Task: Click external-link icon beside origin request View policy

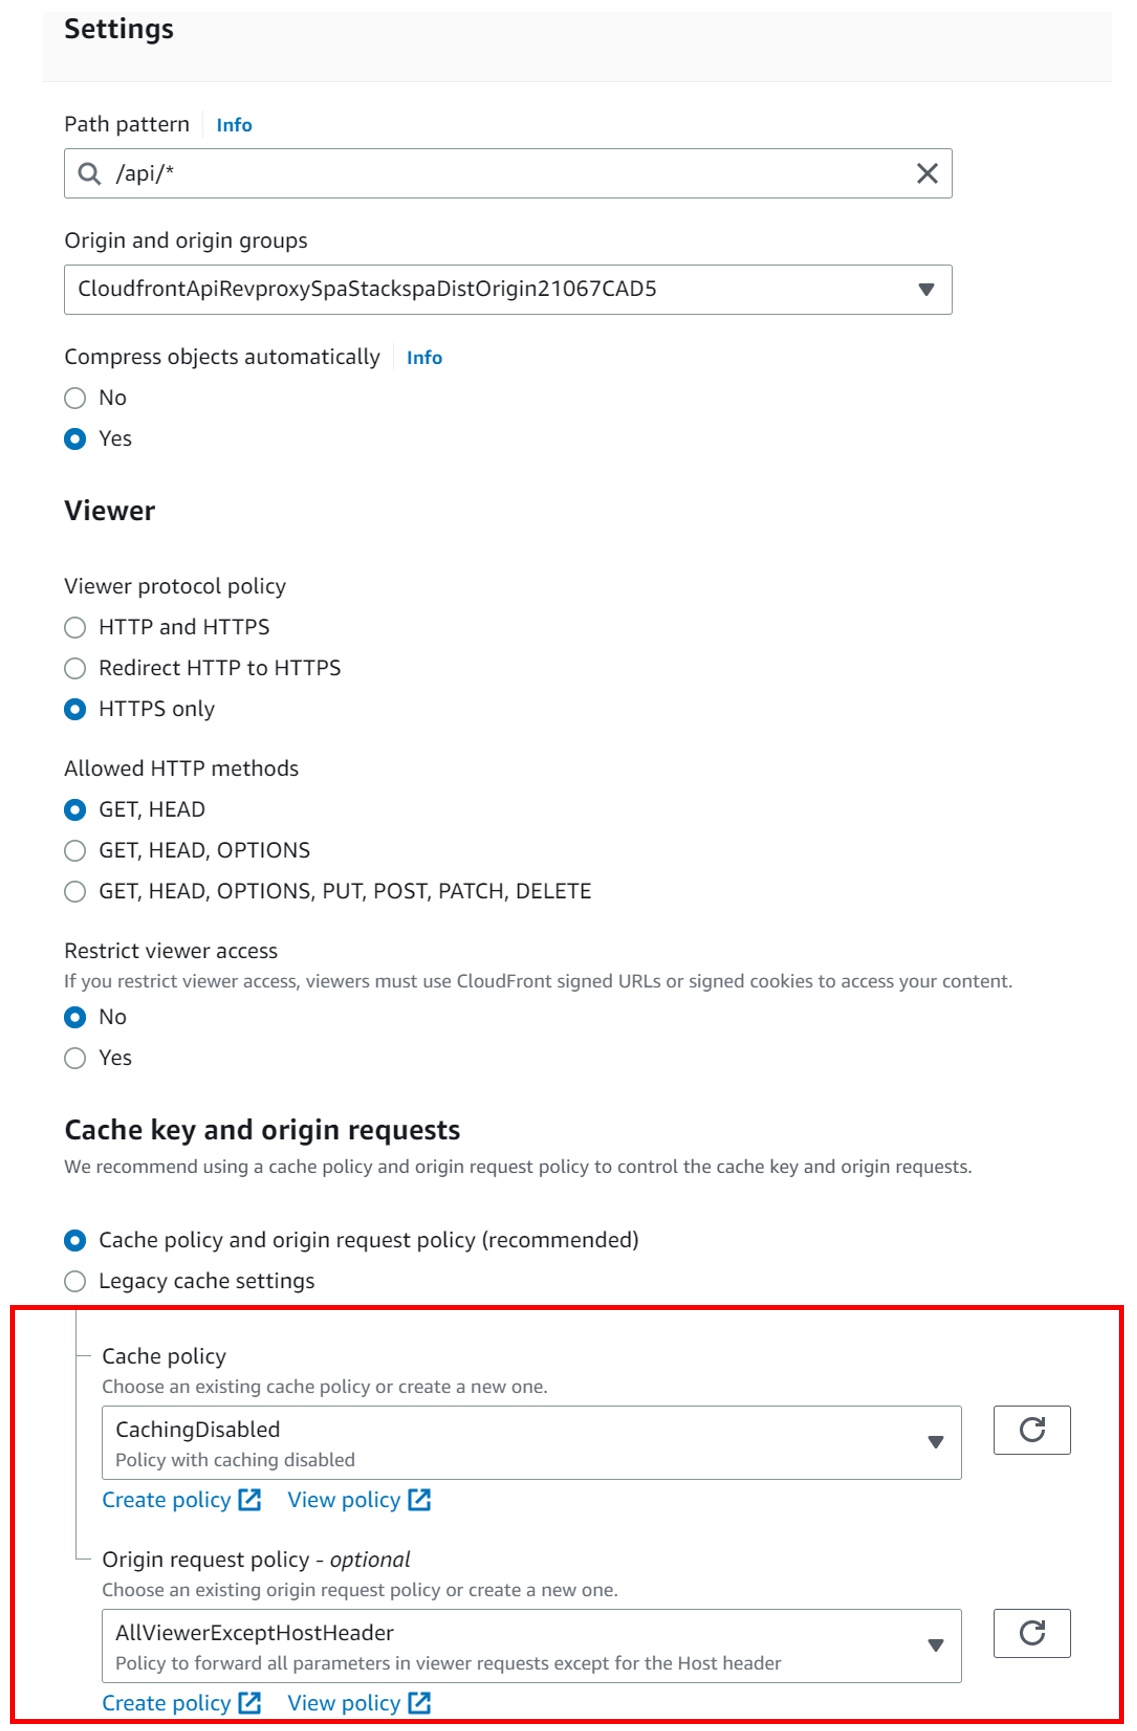Action: 420,1703
